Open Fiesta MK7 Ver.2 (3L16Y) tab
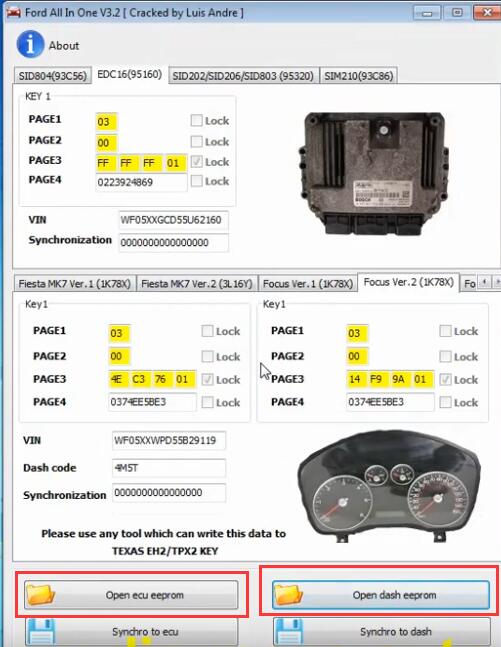Viewport: 501px width, 647px height. tap(196, 284)
